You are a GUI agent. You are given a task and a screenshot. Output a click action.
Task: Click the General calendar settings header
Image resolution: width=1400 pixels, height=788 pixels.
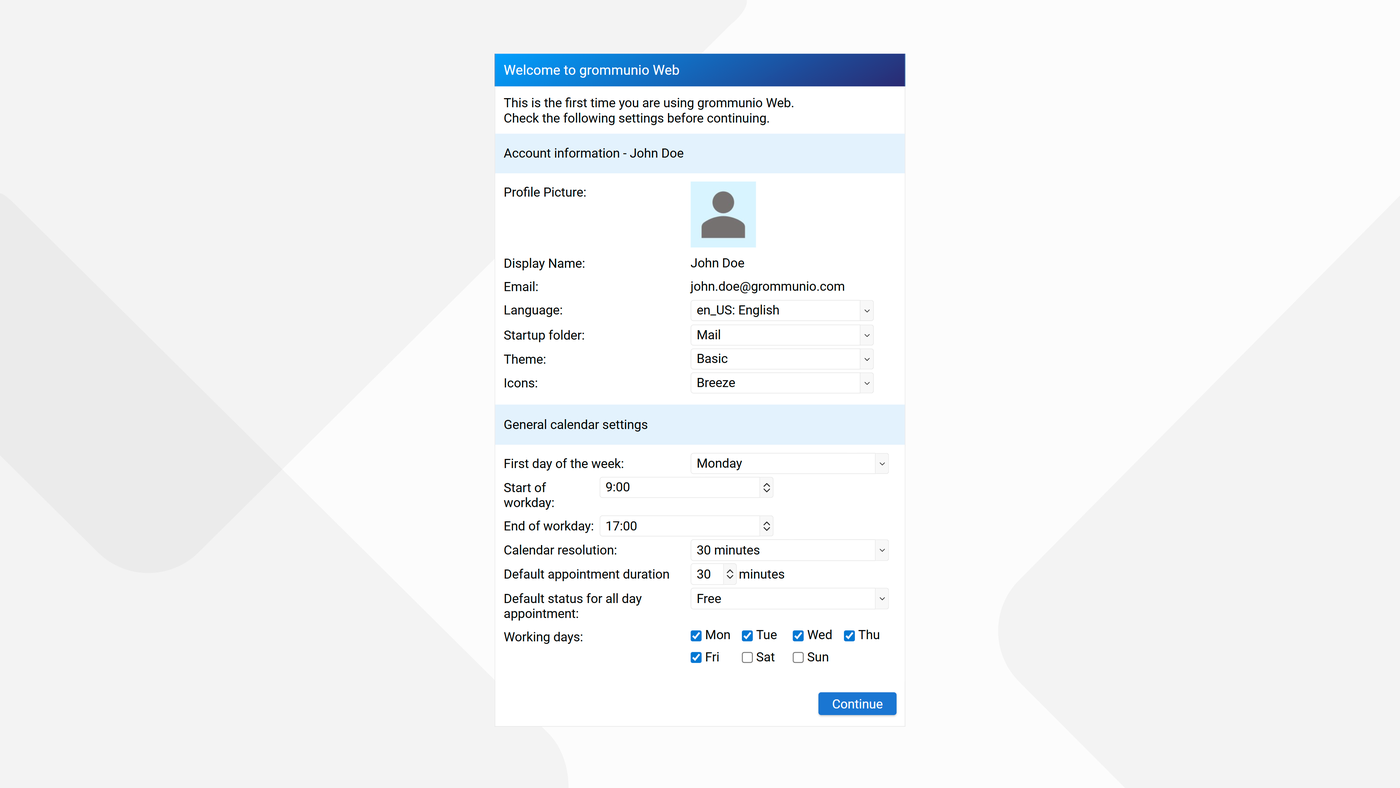click(700, 425)
